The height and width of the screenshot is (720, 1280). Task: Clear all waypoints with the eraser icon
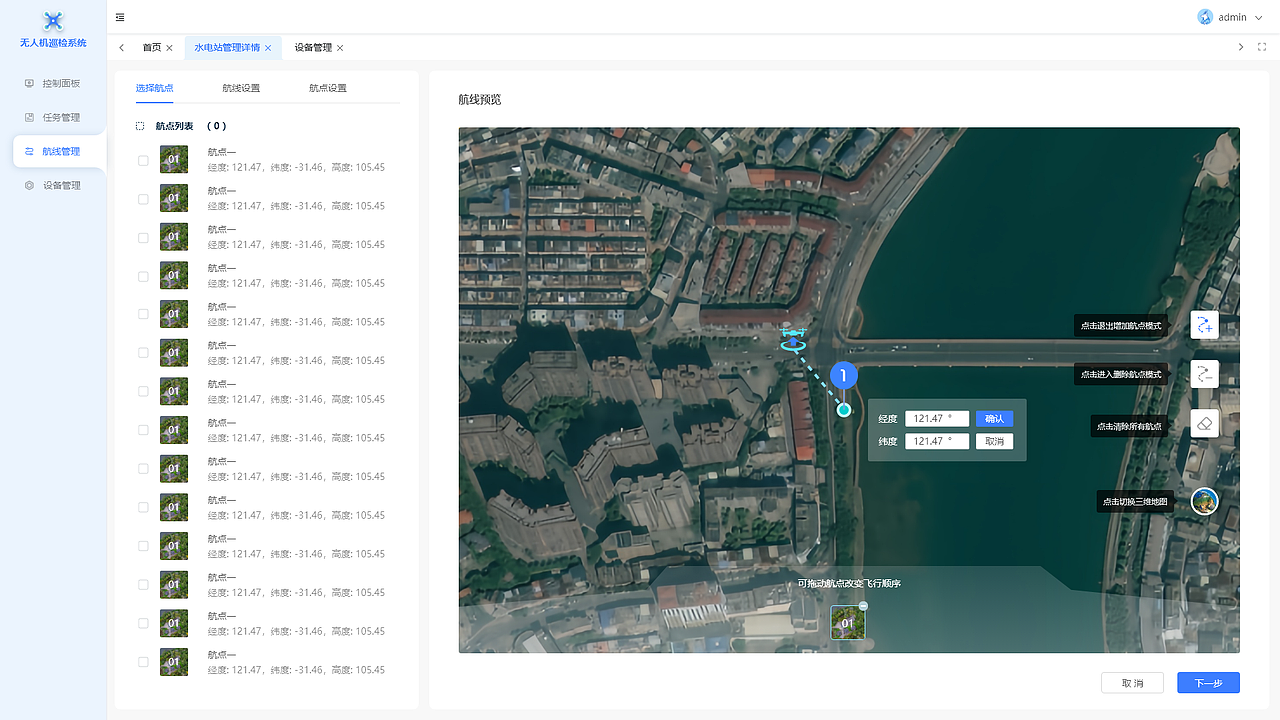pyautogui.click(x=1205, y=423)
